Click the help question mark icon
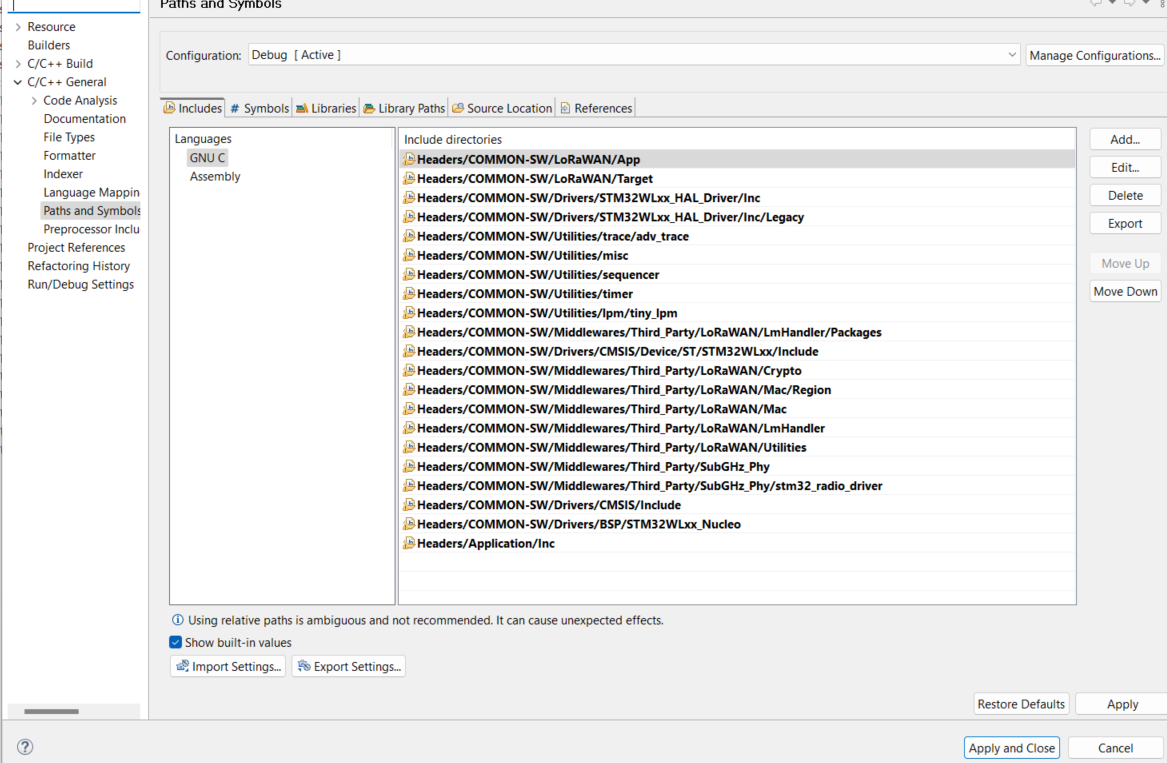This screenshot has width=1167, height=763. coord(24,746)
